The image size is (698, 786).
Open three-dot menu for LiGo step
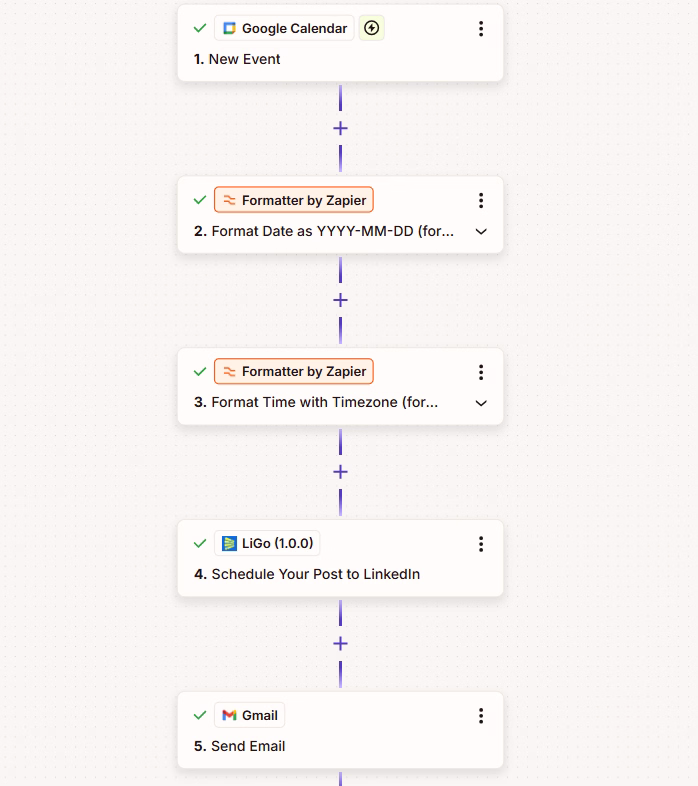[481, 544]
